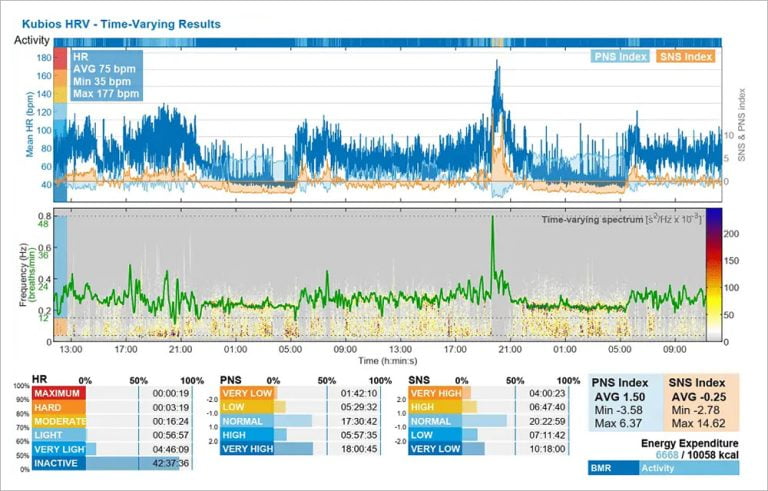Click the MAXIMUM heart rate zone label
The width and height of the screenshot is (768, 491).
click(x=59, y=393)
